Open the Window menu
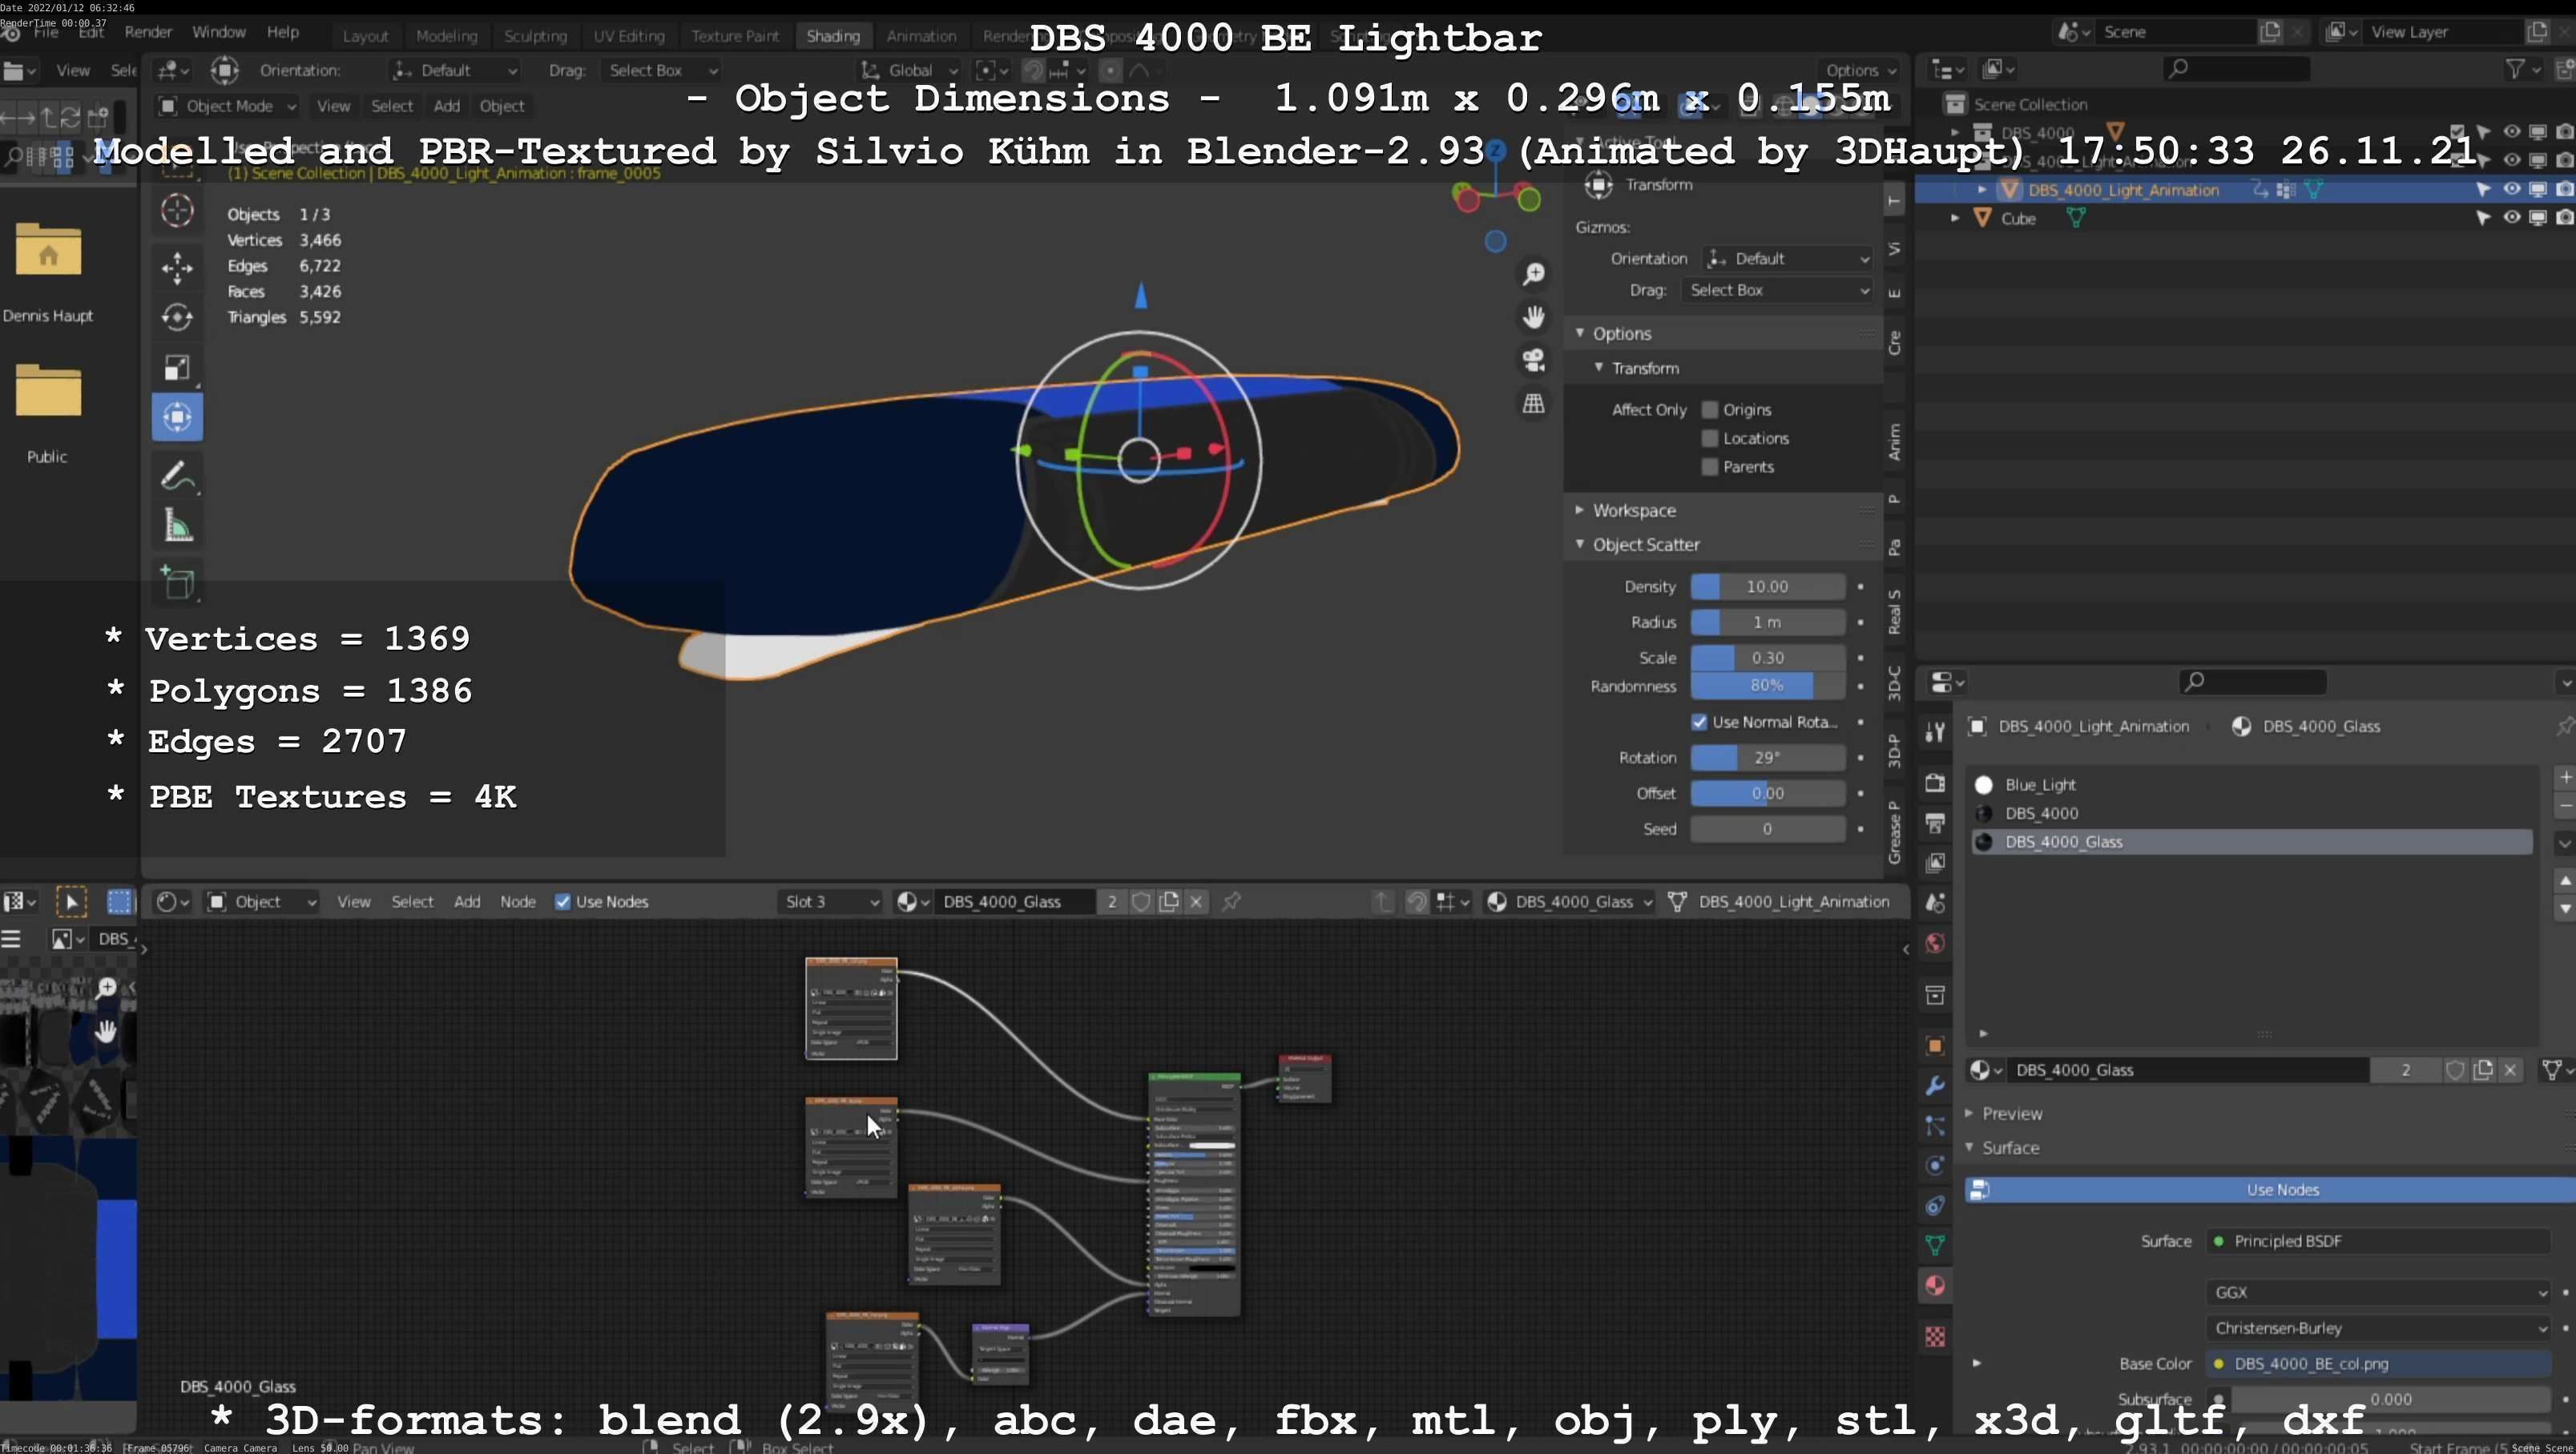 [218, 32]
